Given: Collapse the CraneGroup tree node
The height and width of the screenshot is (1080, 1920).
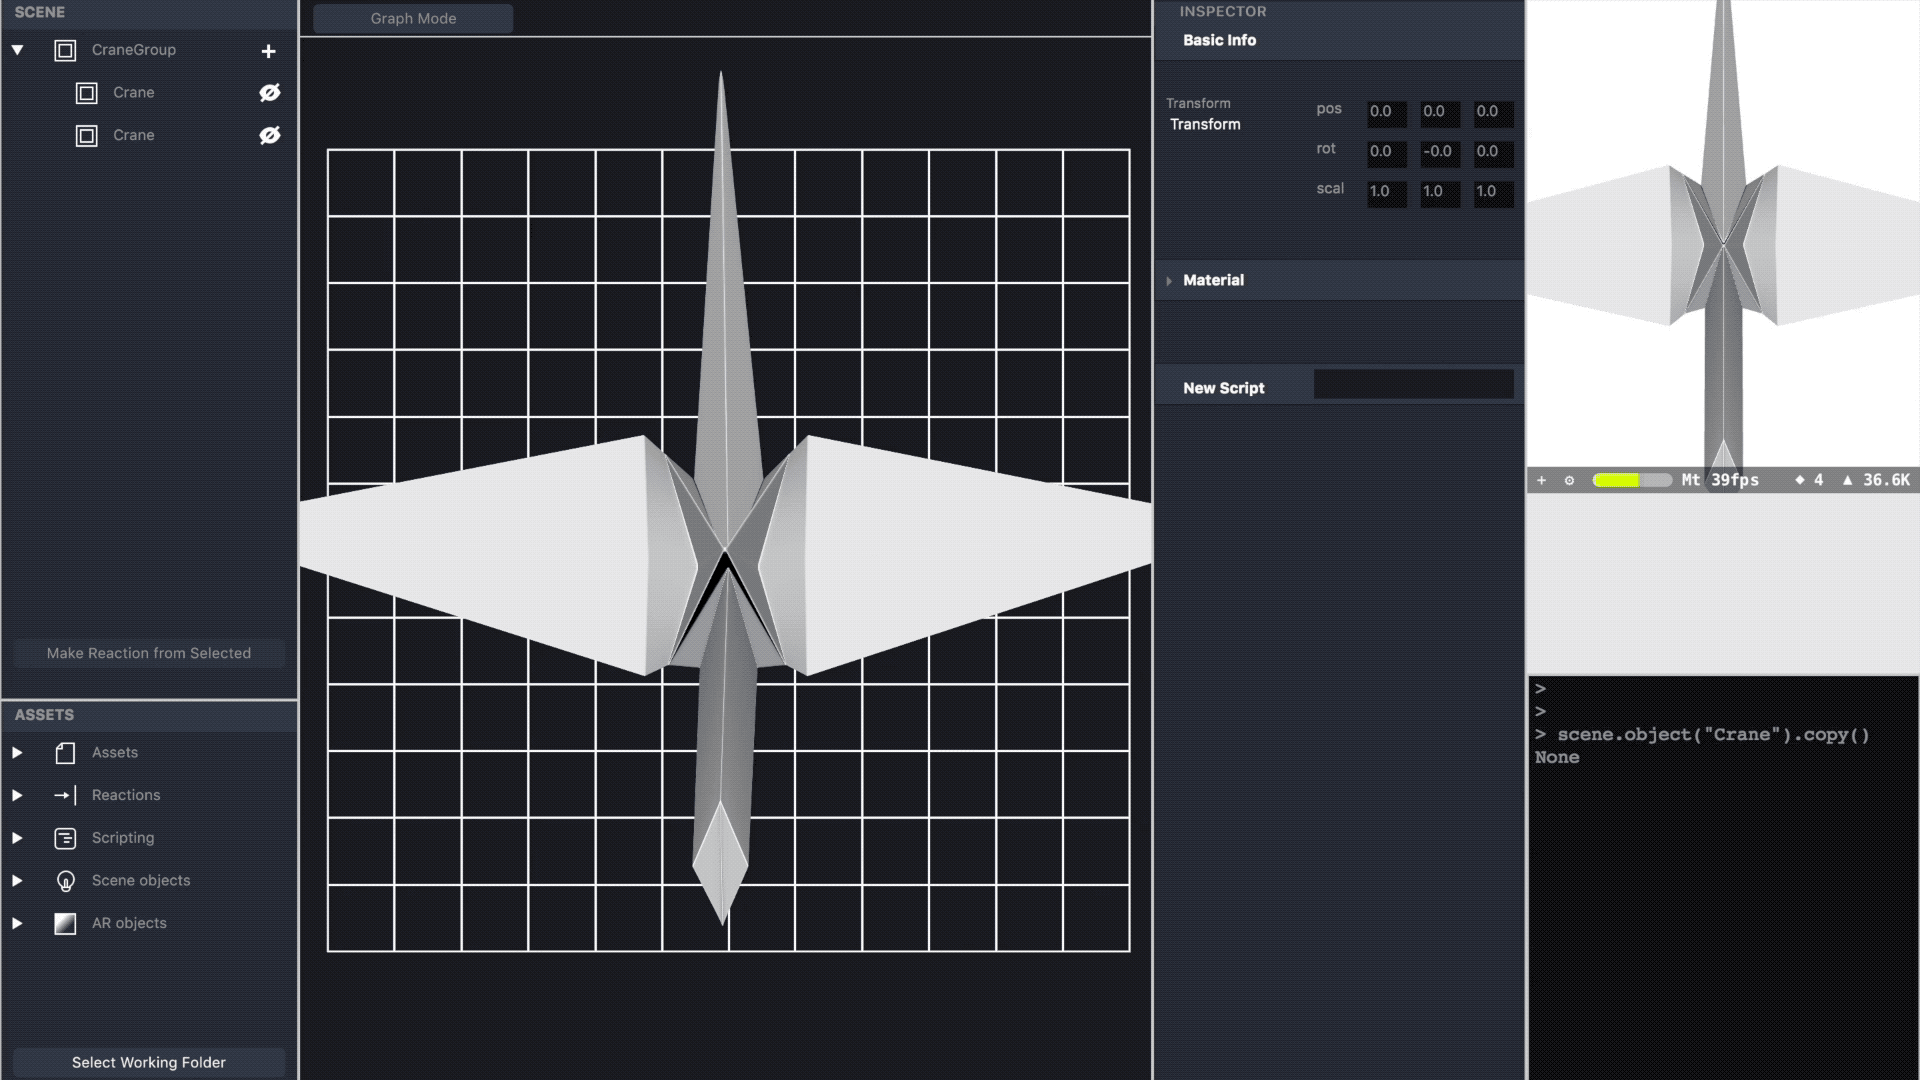Looking at the screenshot, I should (x=17, y=50).
